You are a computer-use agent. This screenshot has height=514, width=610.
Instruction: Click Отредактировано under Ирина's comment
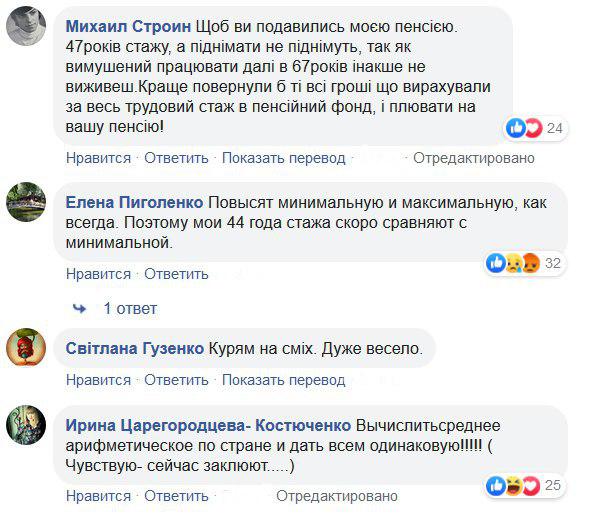pyautogui.click(x=335, y=496)
